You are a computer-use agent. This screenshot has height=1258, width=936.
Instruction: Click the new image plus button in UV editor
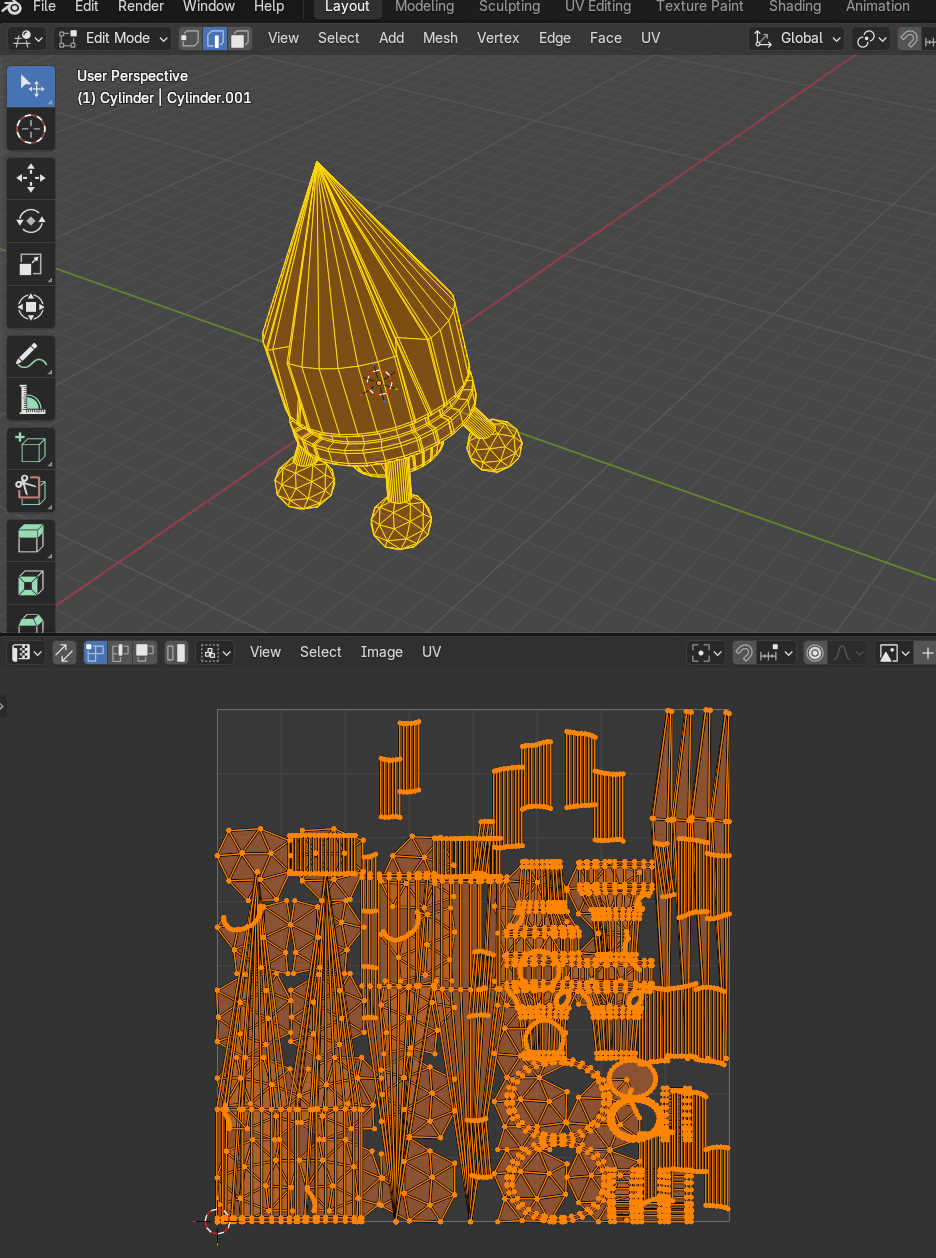[x=928, y=652]
